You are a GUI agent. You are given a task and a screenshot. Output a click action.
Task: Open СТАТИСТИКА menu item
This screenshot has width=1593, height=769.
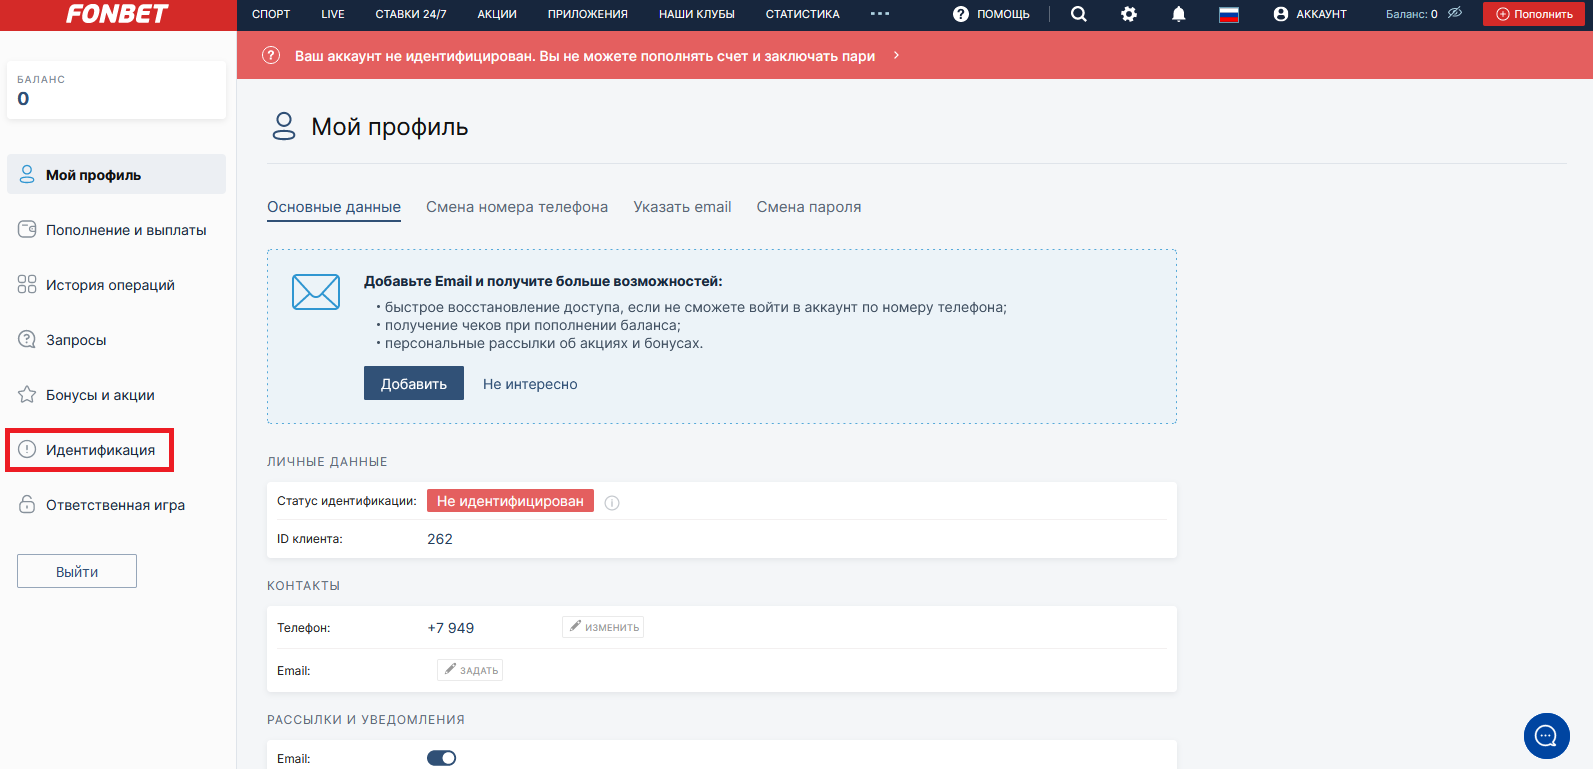(803, 14)
